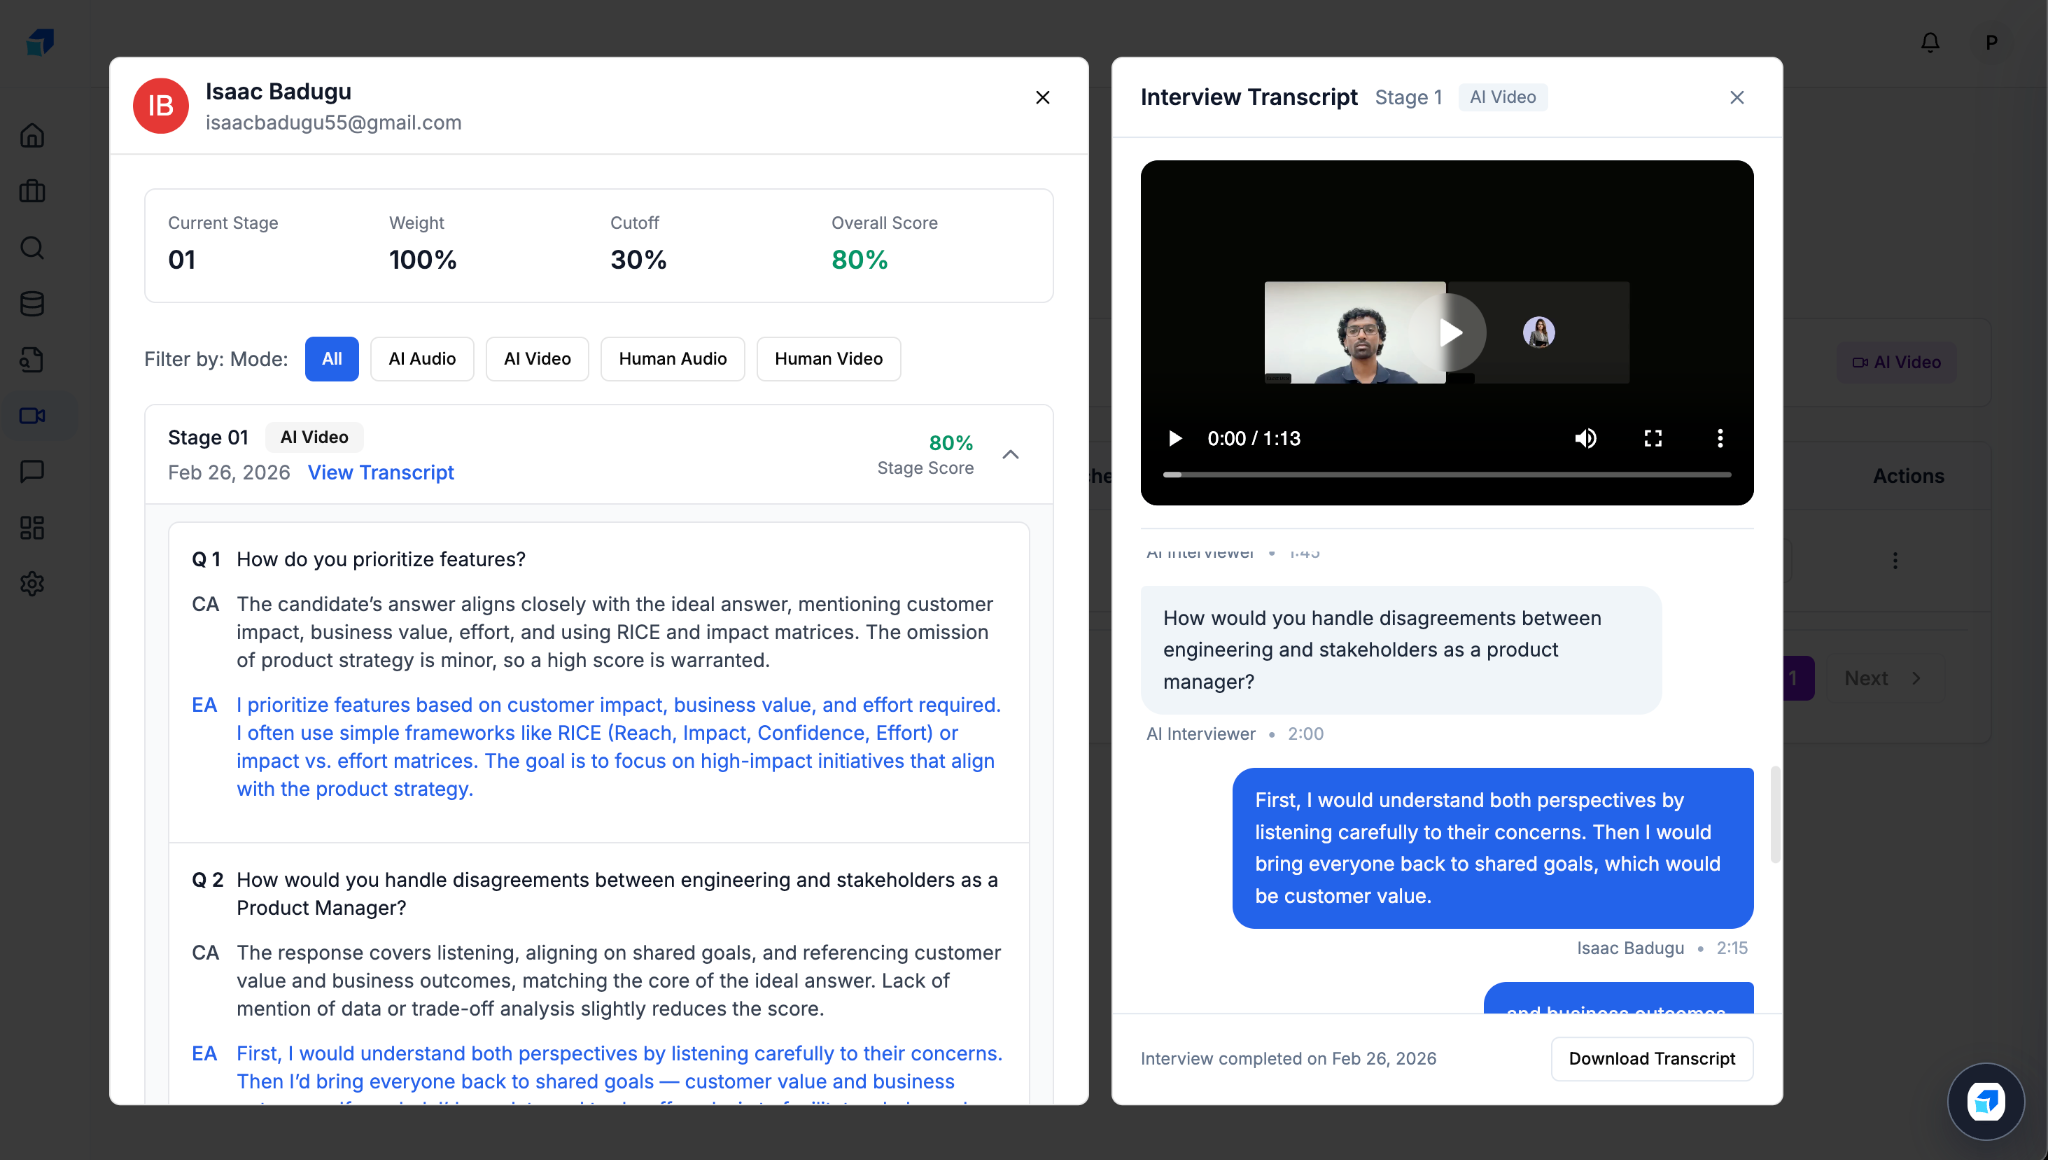Select the AI Video filter mode
Image resolution: width=2048 pixels, height=1160 pixels.
(536, 358)
